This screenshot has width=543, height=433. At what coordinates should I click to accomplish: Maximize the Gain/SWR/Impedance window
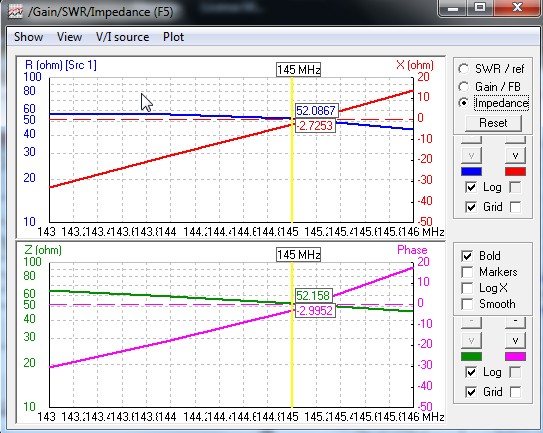[480, 7]
